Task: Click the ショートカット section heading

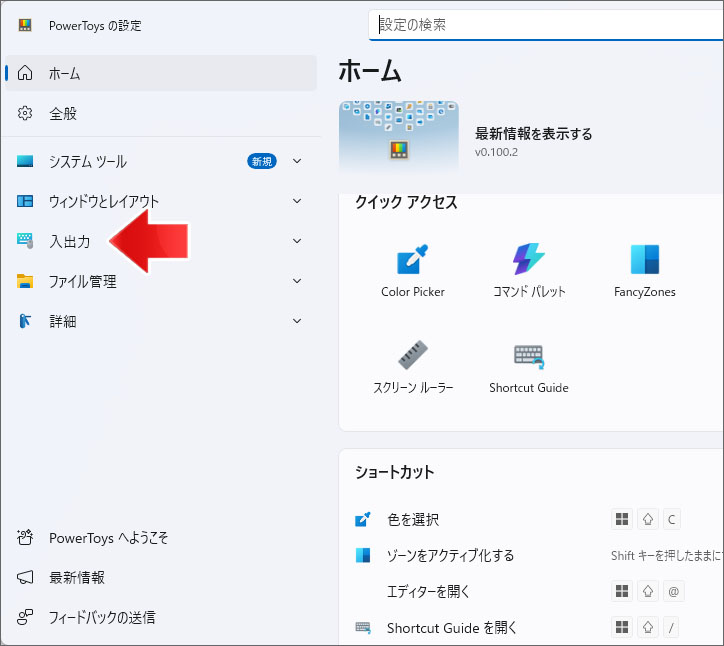Action: [395, 472]
